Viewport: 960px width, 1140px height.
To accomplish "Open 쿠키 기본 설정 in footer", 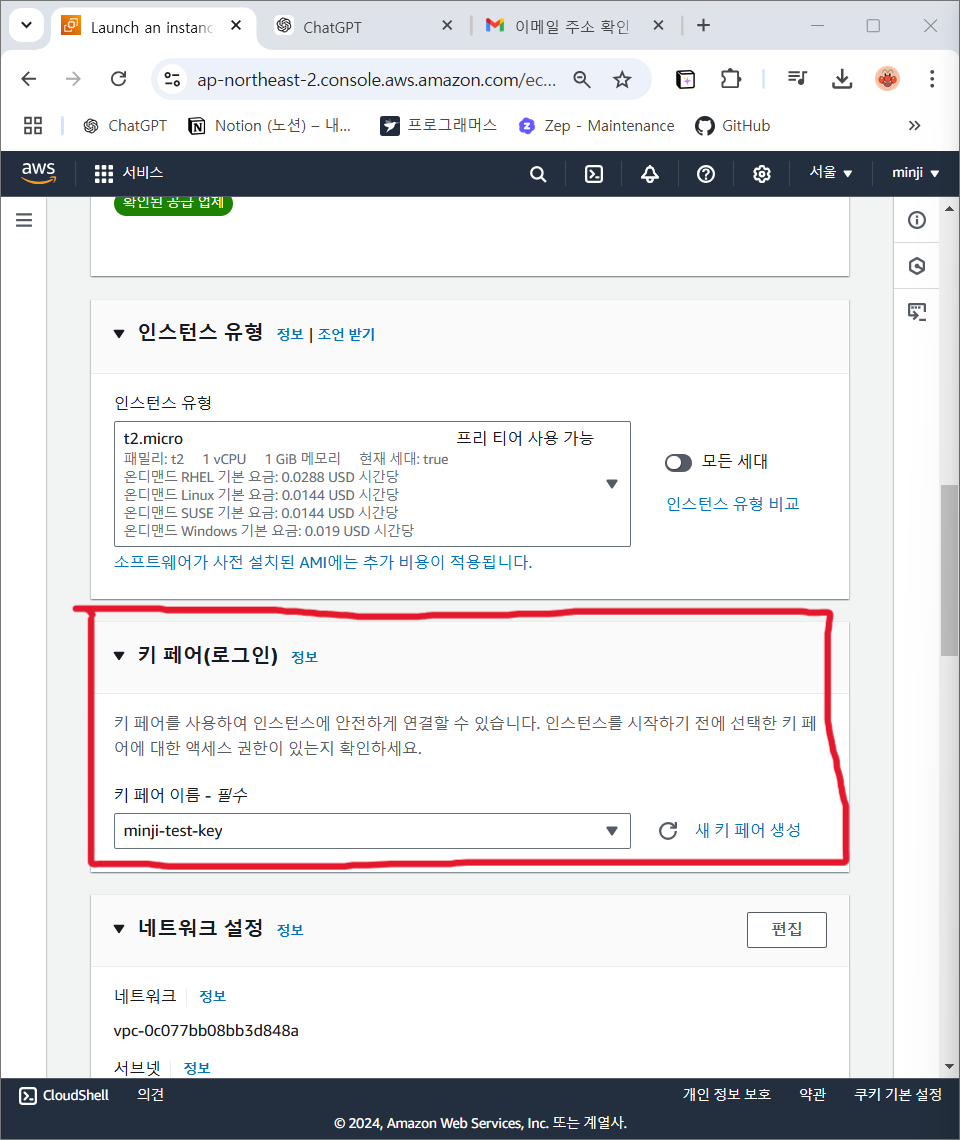I will 897,1095.
